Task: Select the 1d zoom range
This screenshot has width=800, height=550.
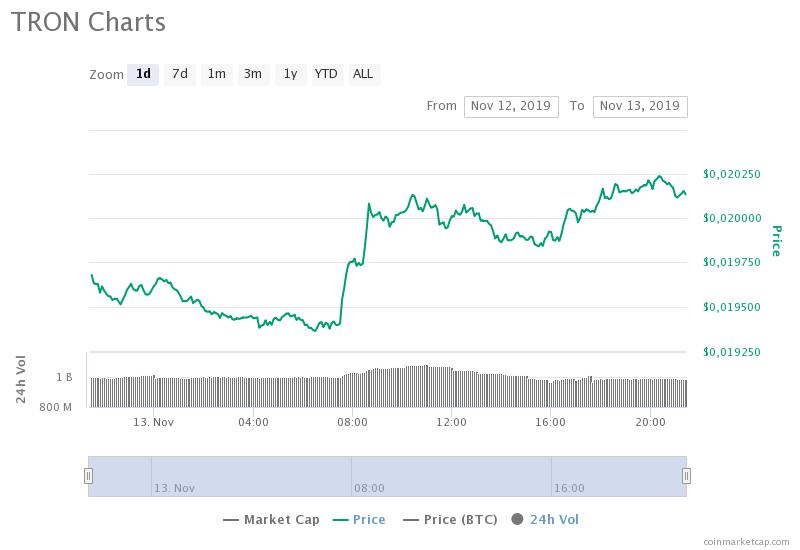Action: (143, 74)
